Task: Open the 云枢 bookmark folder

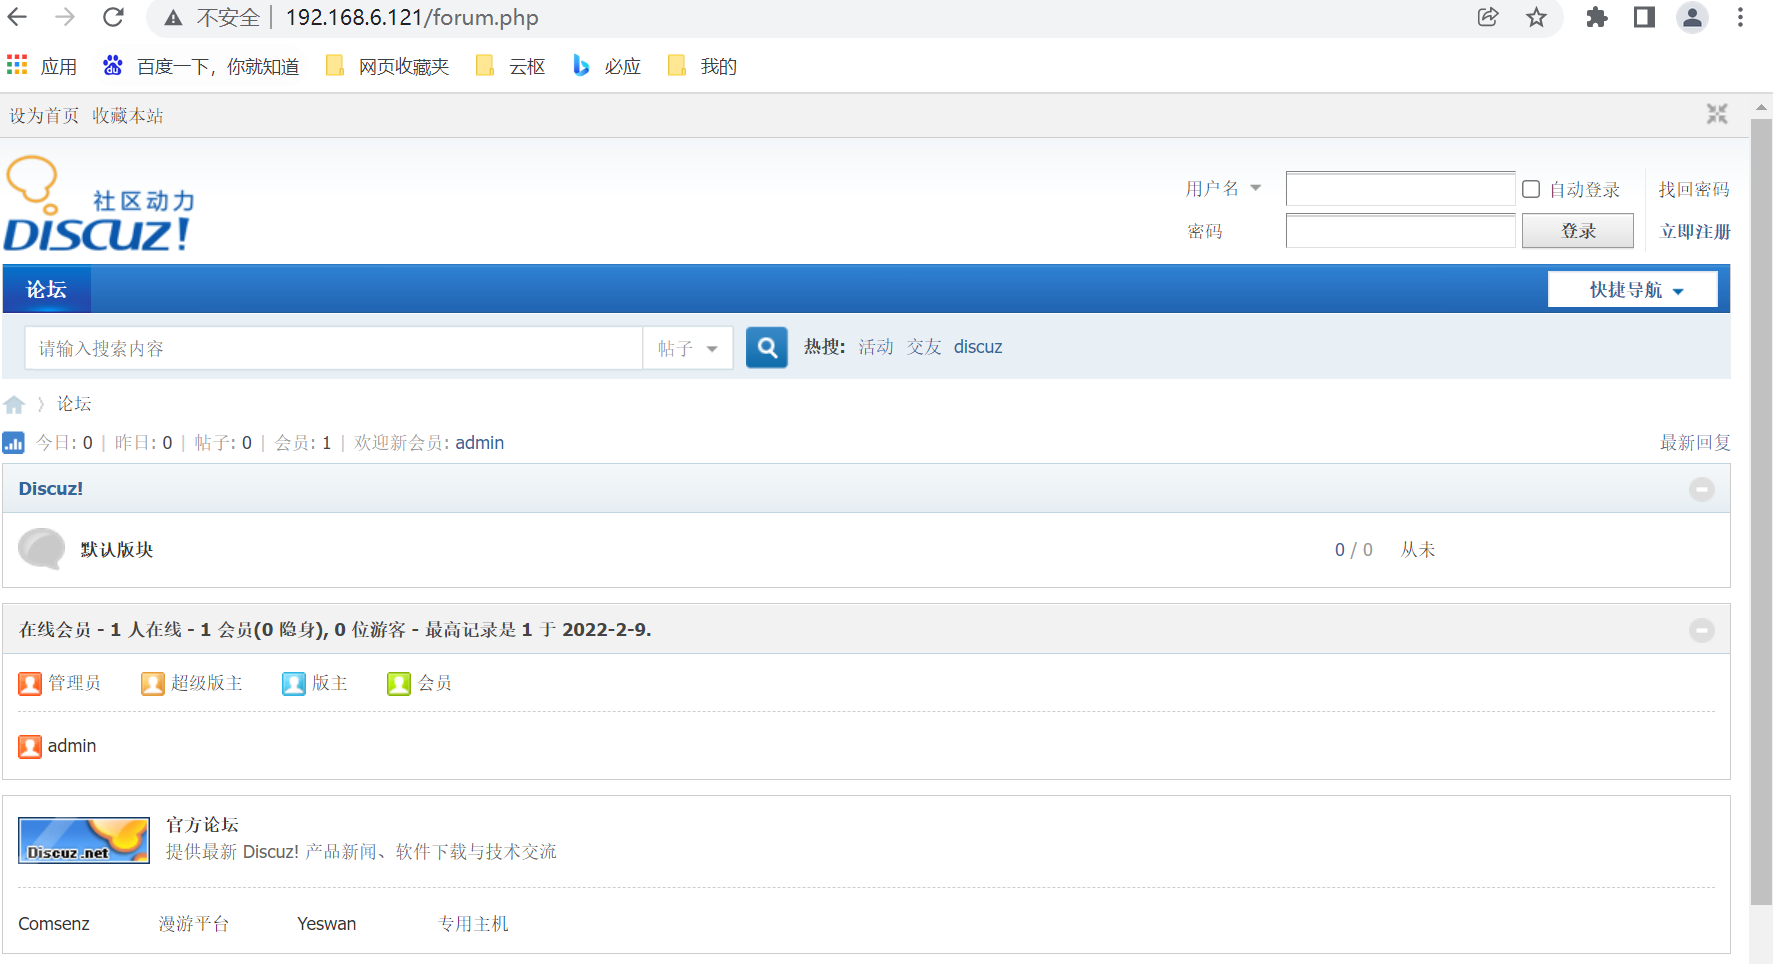Action: click(x=511, y=66)
